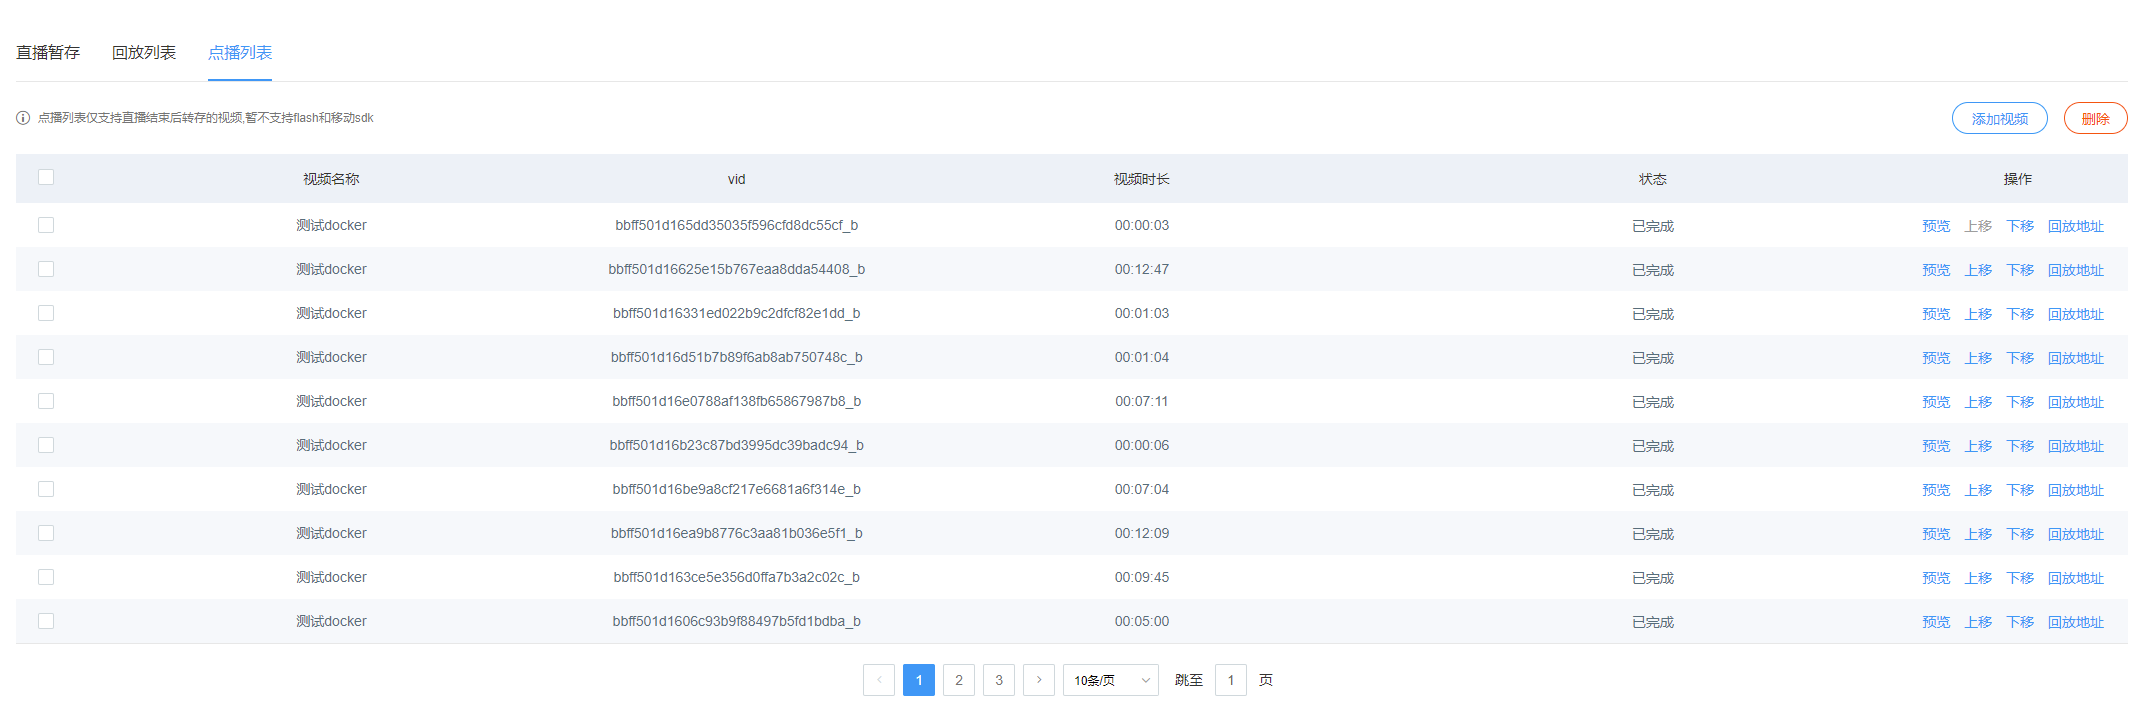Check the box for the 00:07:04 row
Viewport: 2136px width, 720px height.
[x=46, y=489]
